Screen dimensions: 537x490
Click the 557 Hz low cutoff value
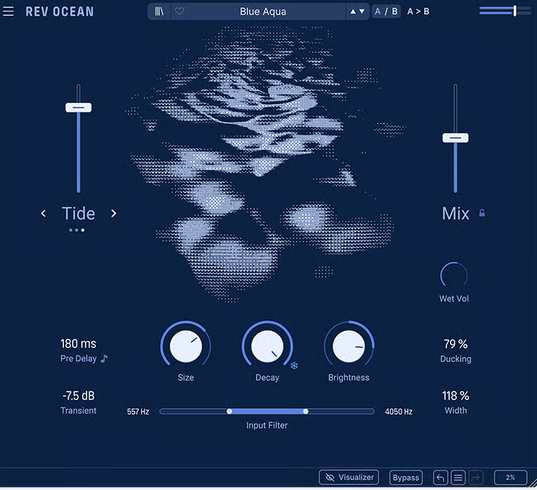[x=138, y=412]
